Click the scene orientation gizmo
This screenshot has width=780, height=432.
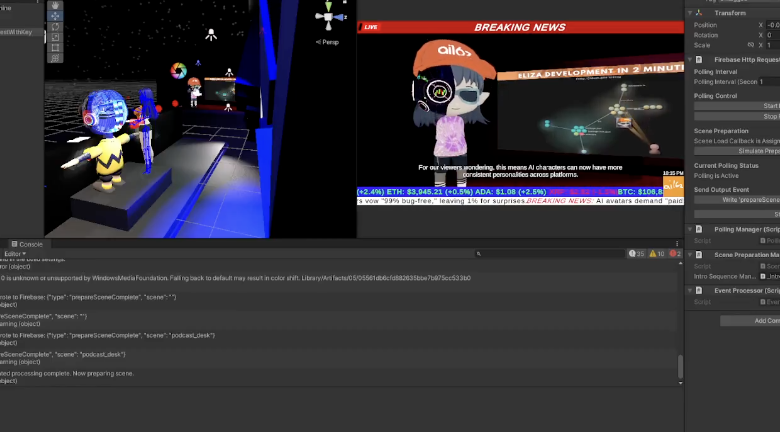coord(329,19)
